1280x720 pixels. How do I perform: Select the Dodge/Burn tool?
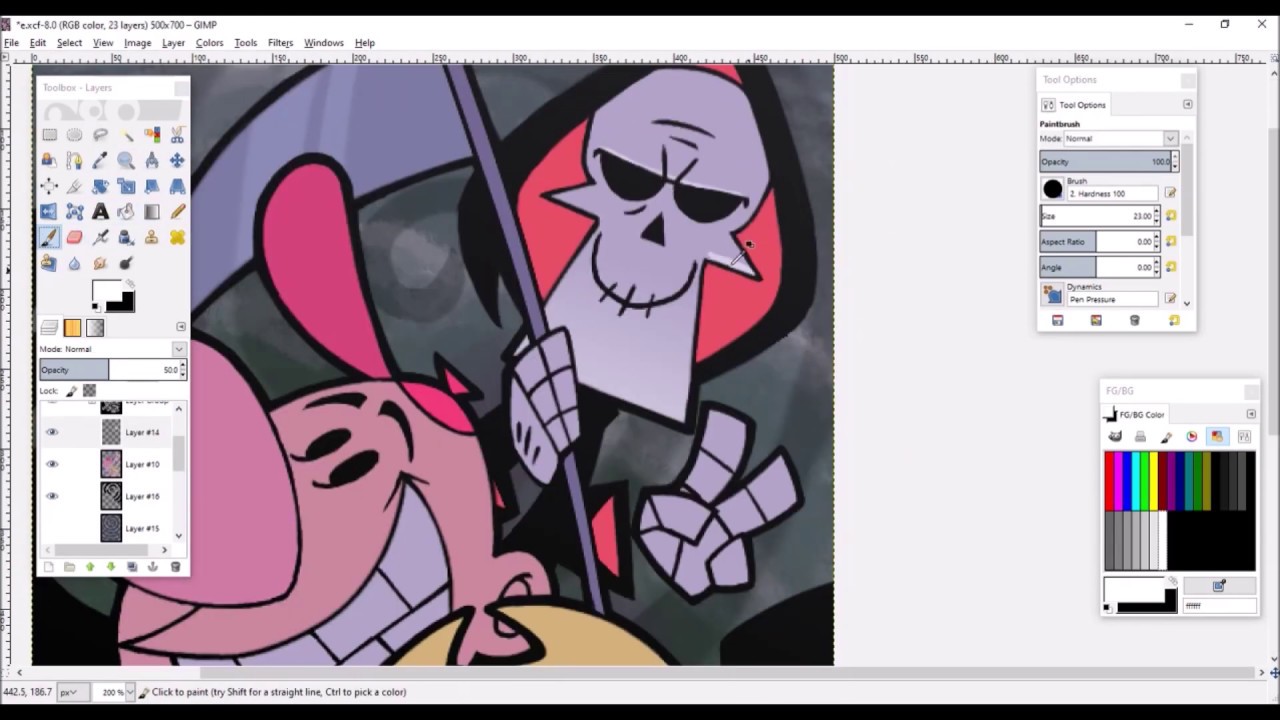tap(126, 263)
